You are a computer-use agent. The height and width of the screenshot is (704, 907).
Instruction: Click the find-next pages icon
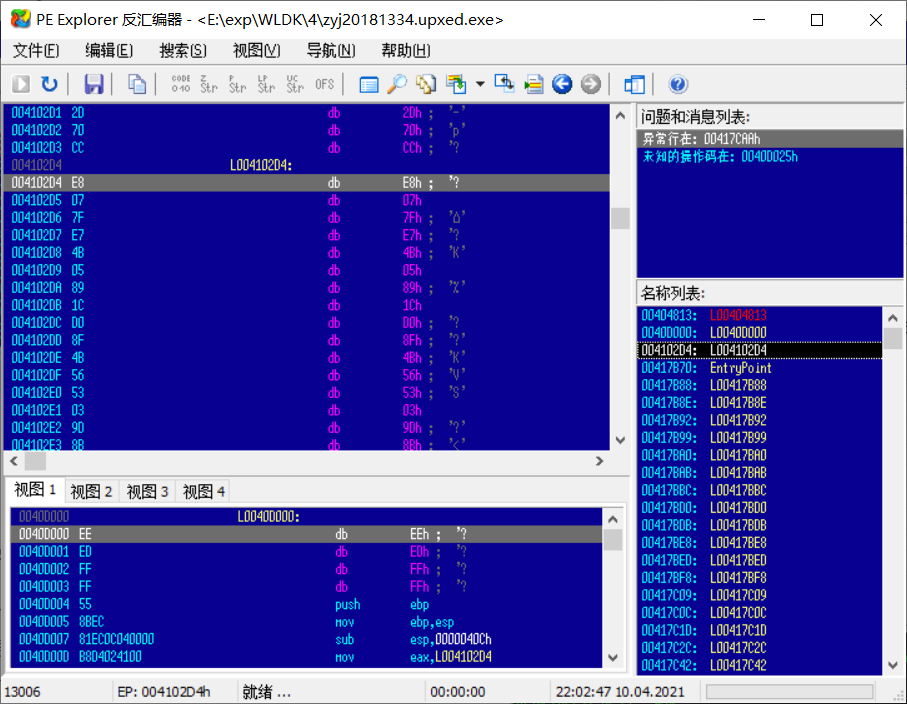(x=426, y=84)
